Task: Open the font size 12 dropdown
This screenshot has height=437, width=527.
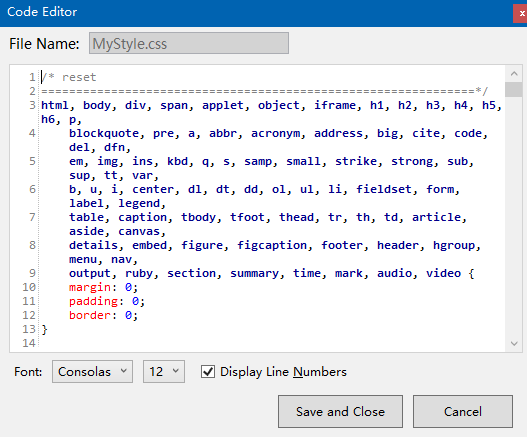Action: click(164, 371)
